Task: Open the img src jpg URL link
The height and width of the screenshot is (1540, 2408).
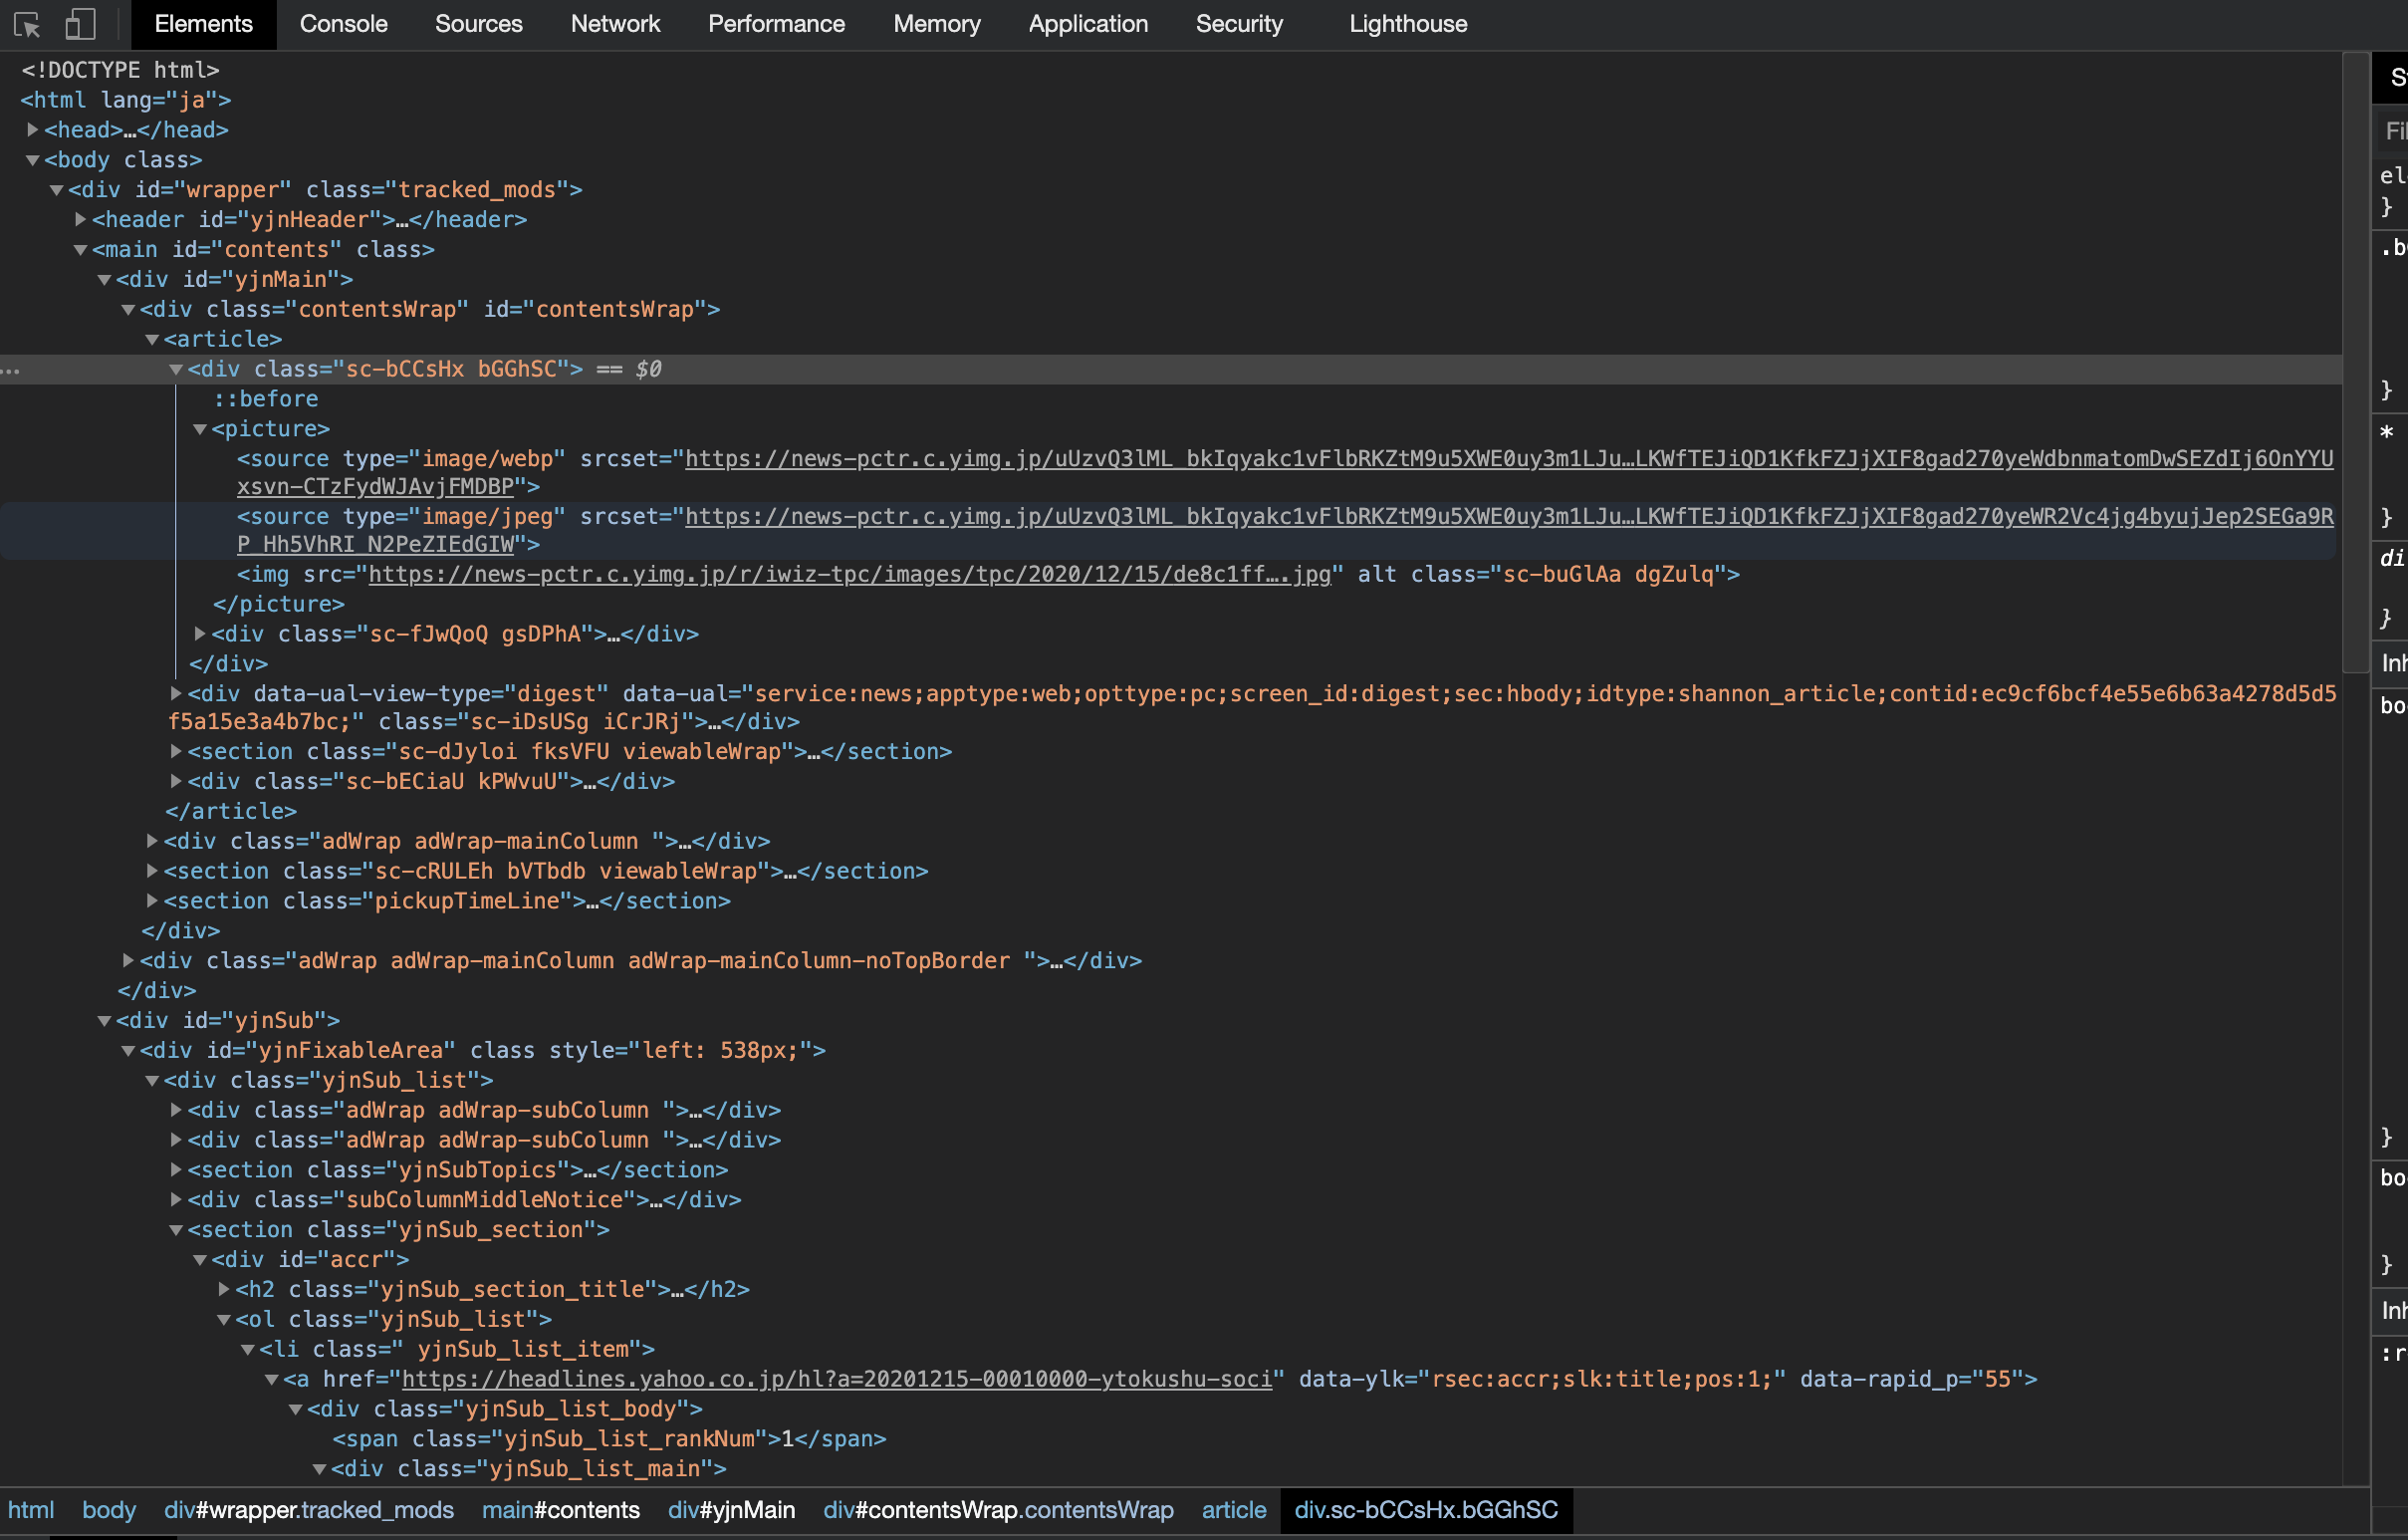Action: click(x=850, y=575)
